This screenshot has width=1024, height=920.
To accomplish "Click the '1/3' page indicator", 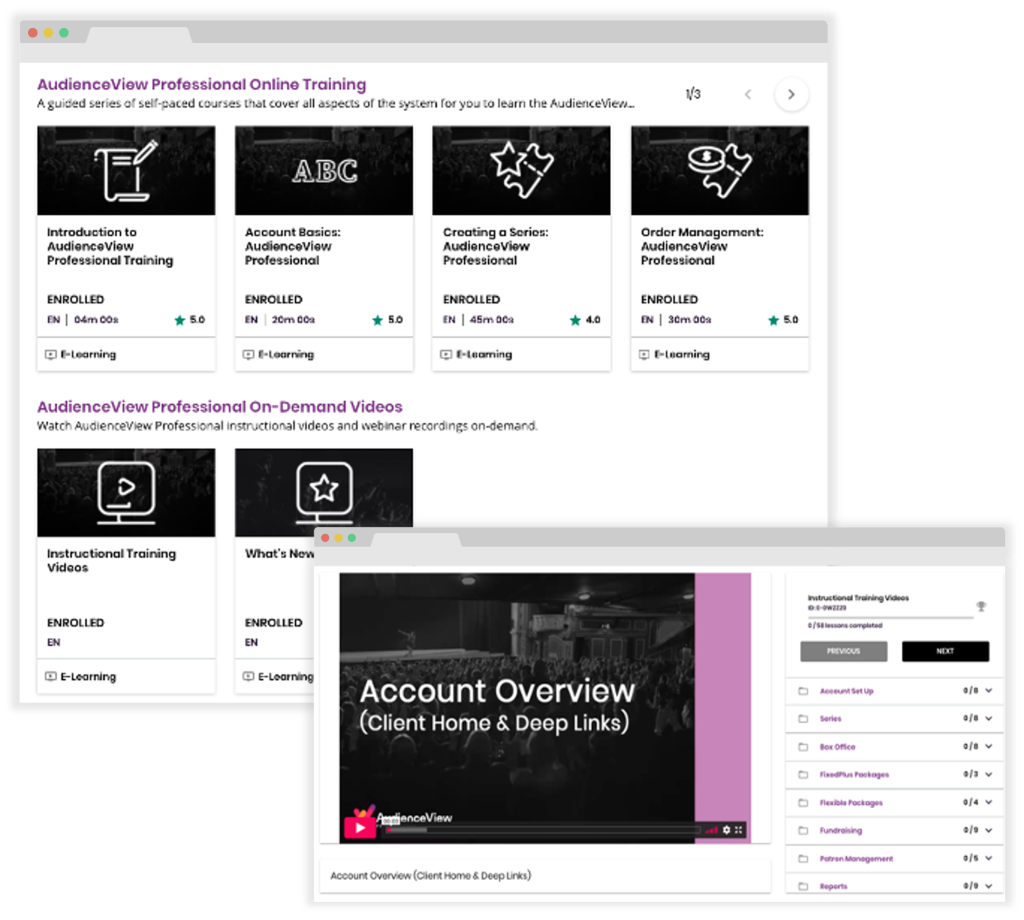I will [693, 94].
